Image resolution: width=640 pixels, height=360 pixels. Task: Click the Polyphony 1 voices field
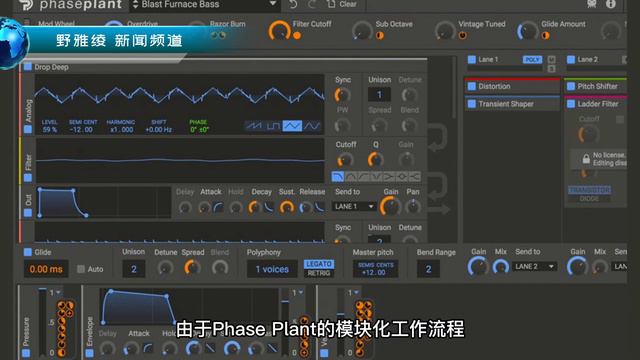point(272,269)
